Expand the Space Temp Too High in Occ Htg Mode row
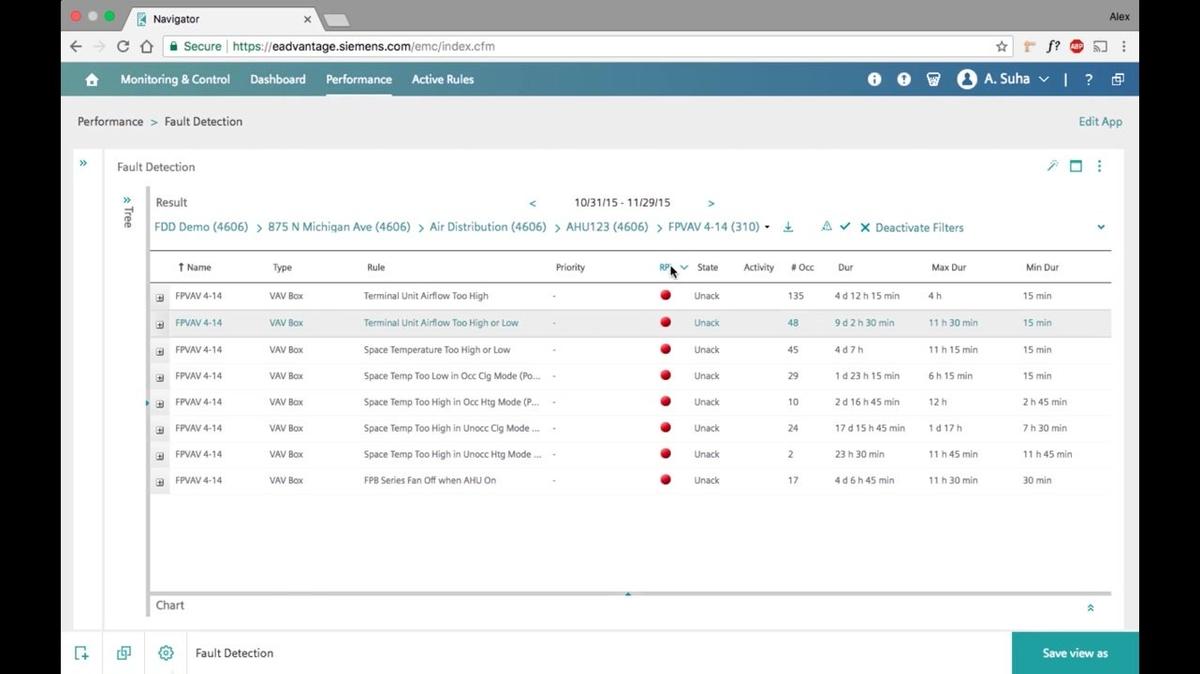The image size is (1200, 674). point(160,403)
